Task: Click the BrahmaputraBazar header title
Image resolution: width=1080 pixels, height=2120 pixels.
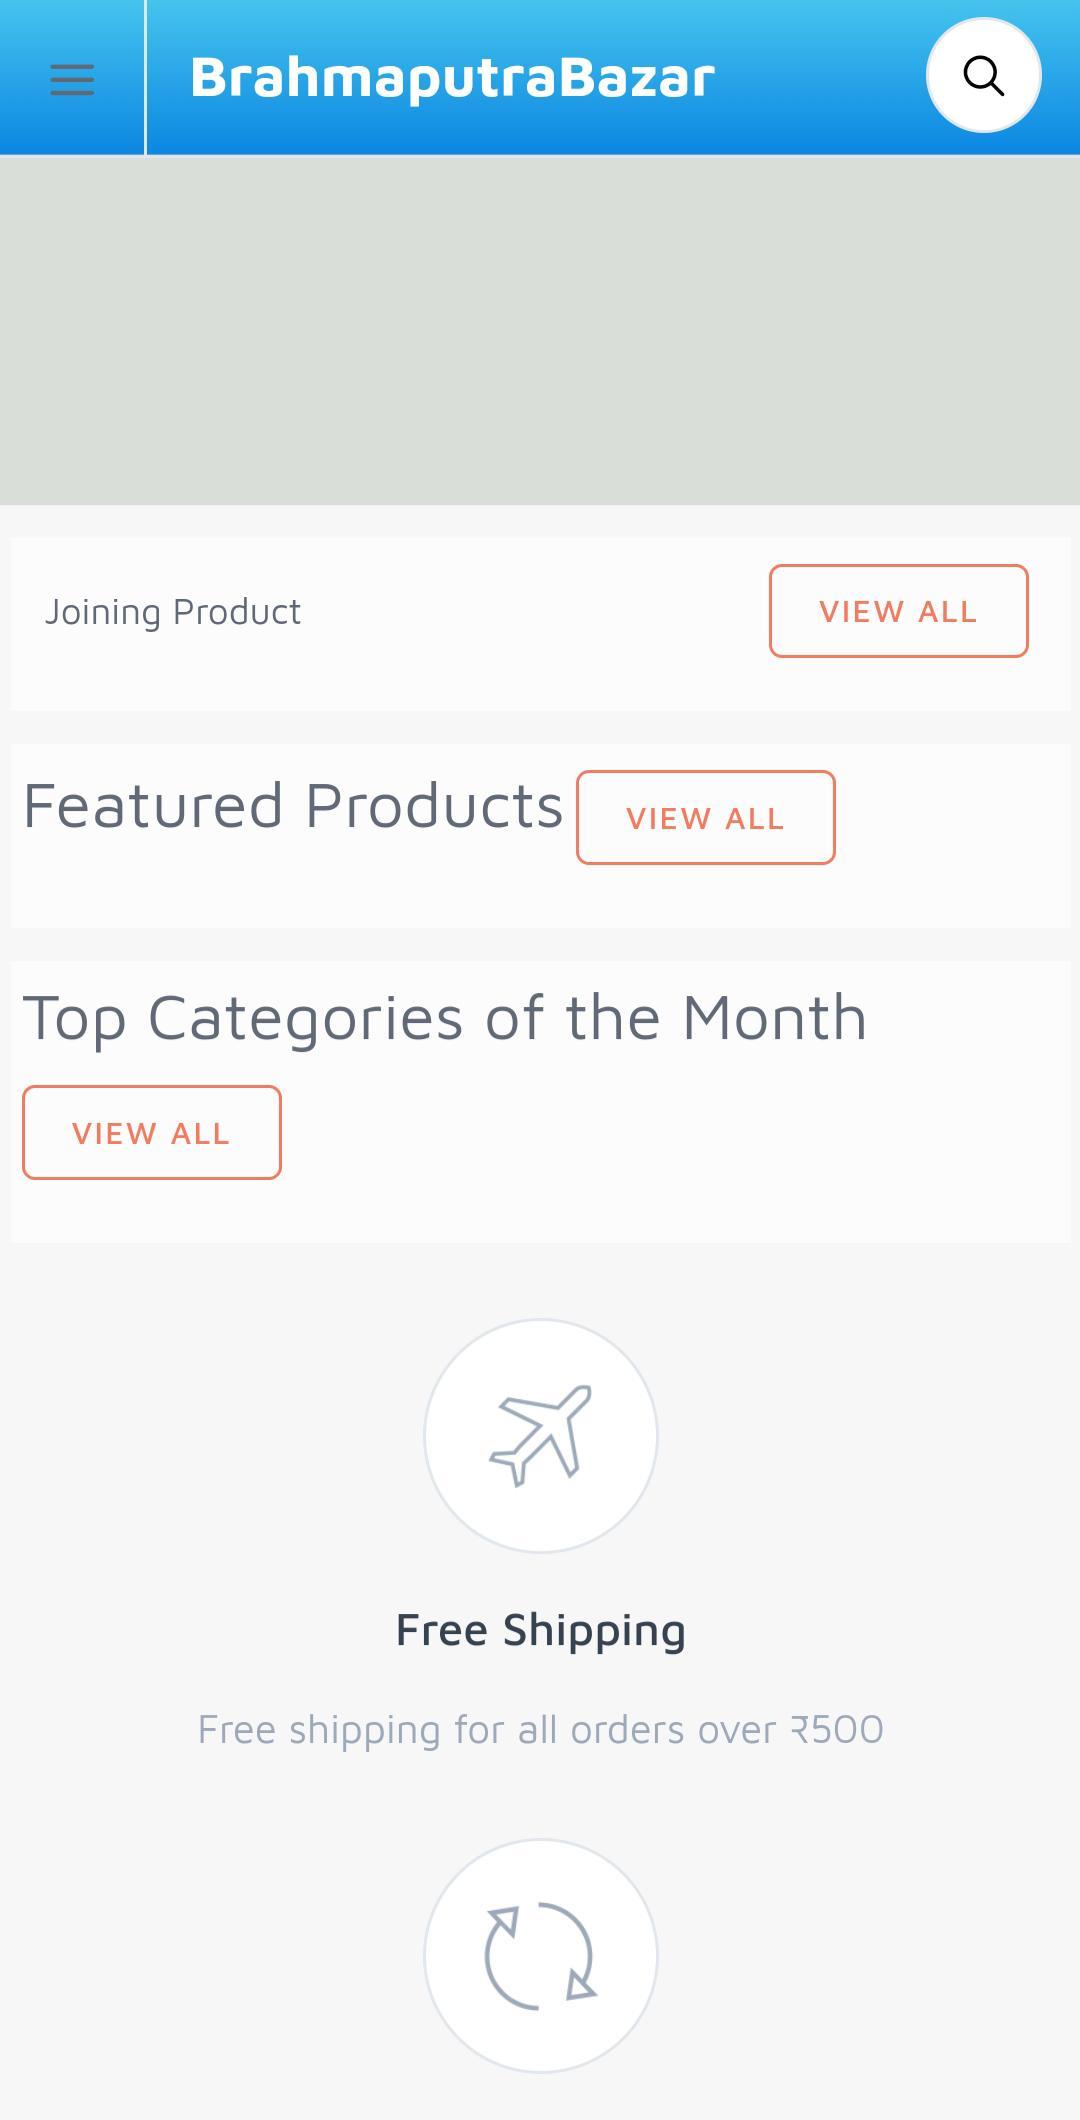Action: tap(452, 77)
